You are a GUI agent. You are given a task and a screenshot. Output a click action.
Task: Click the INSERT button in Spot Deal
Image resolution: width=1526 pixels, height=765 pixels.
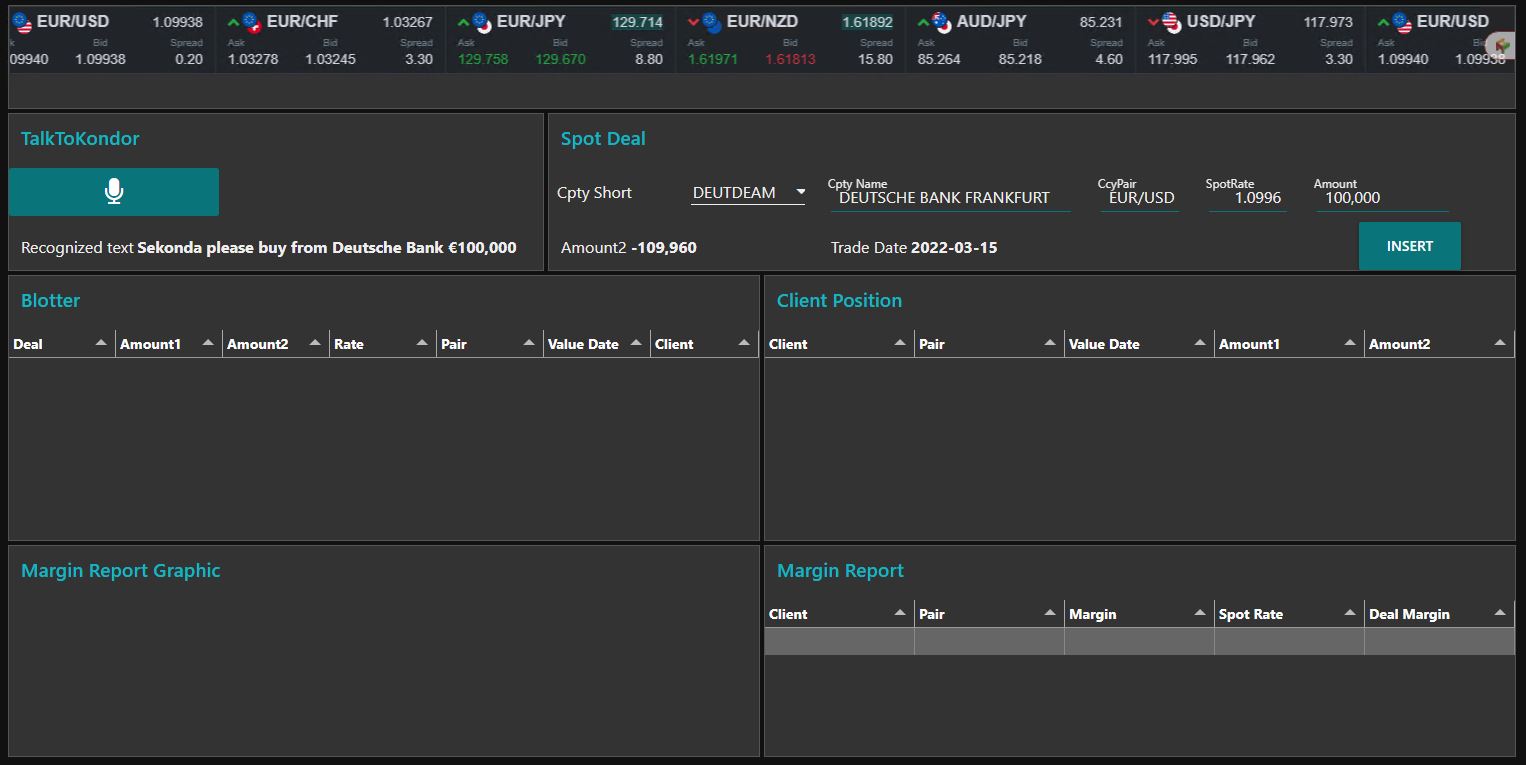pos(1409,246)
